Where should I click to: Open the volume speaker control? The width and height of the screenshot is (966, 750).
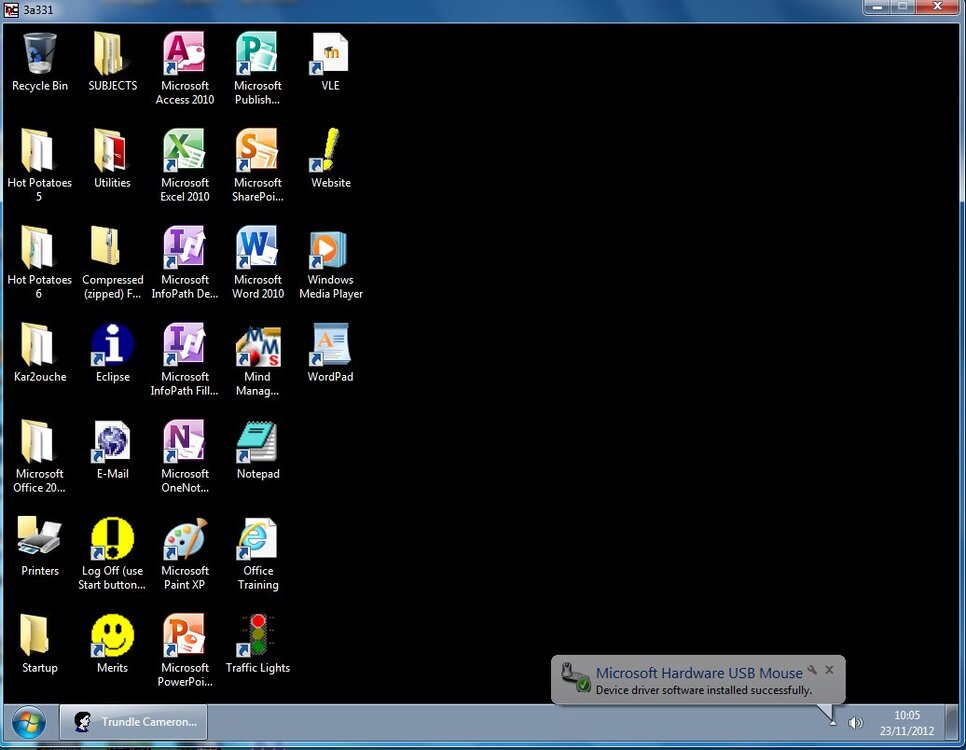pyautogui.click(x=855, y=723)
